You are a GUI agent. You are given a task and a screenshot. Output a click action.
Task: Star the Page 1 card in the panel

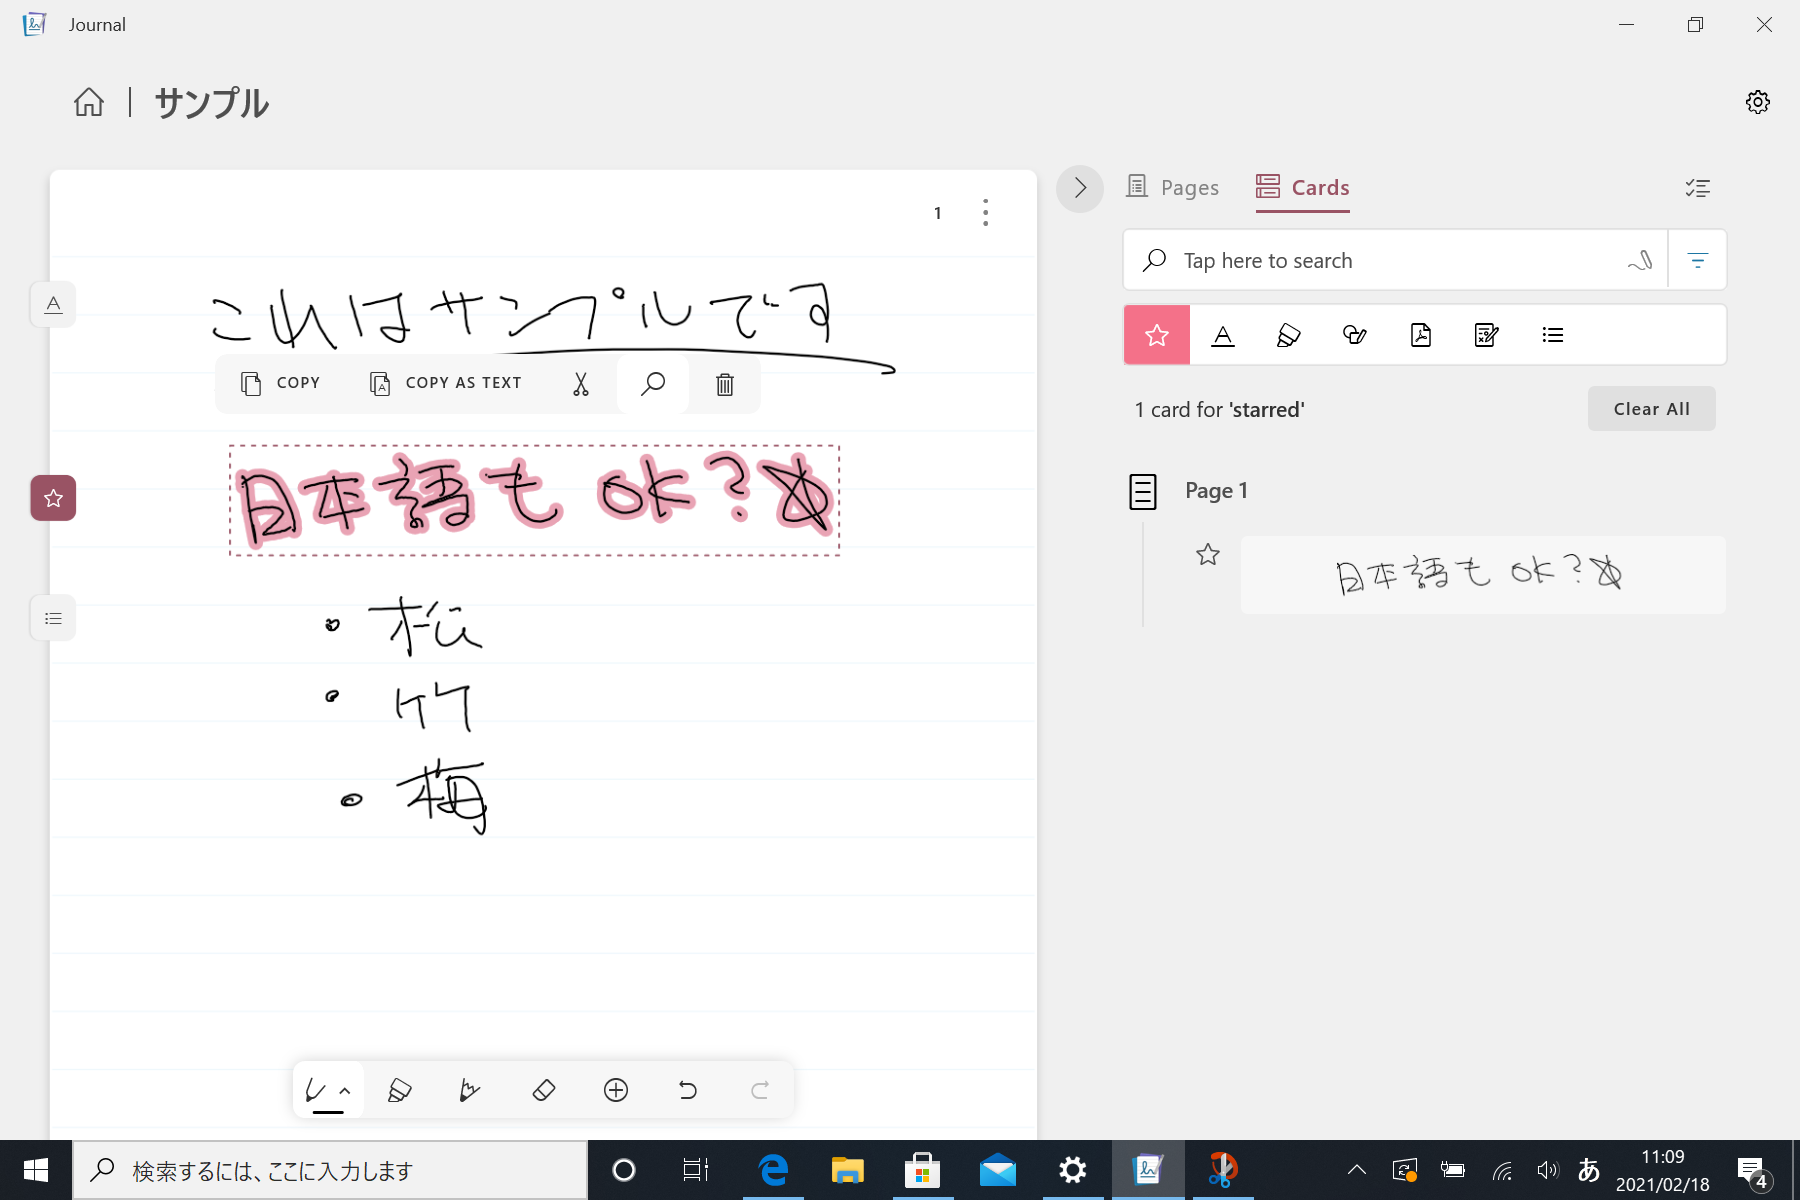[1208, 554]
